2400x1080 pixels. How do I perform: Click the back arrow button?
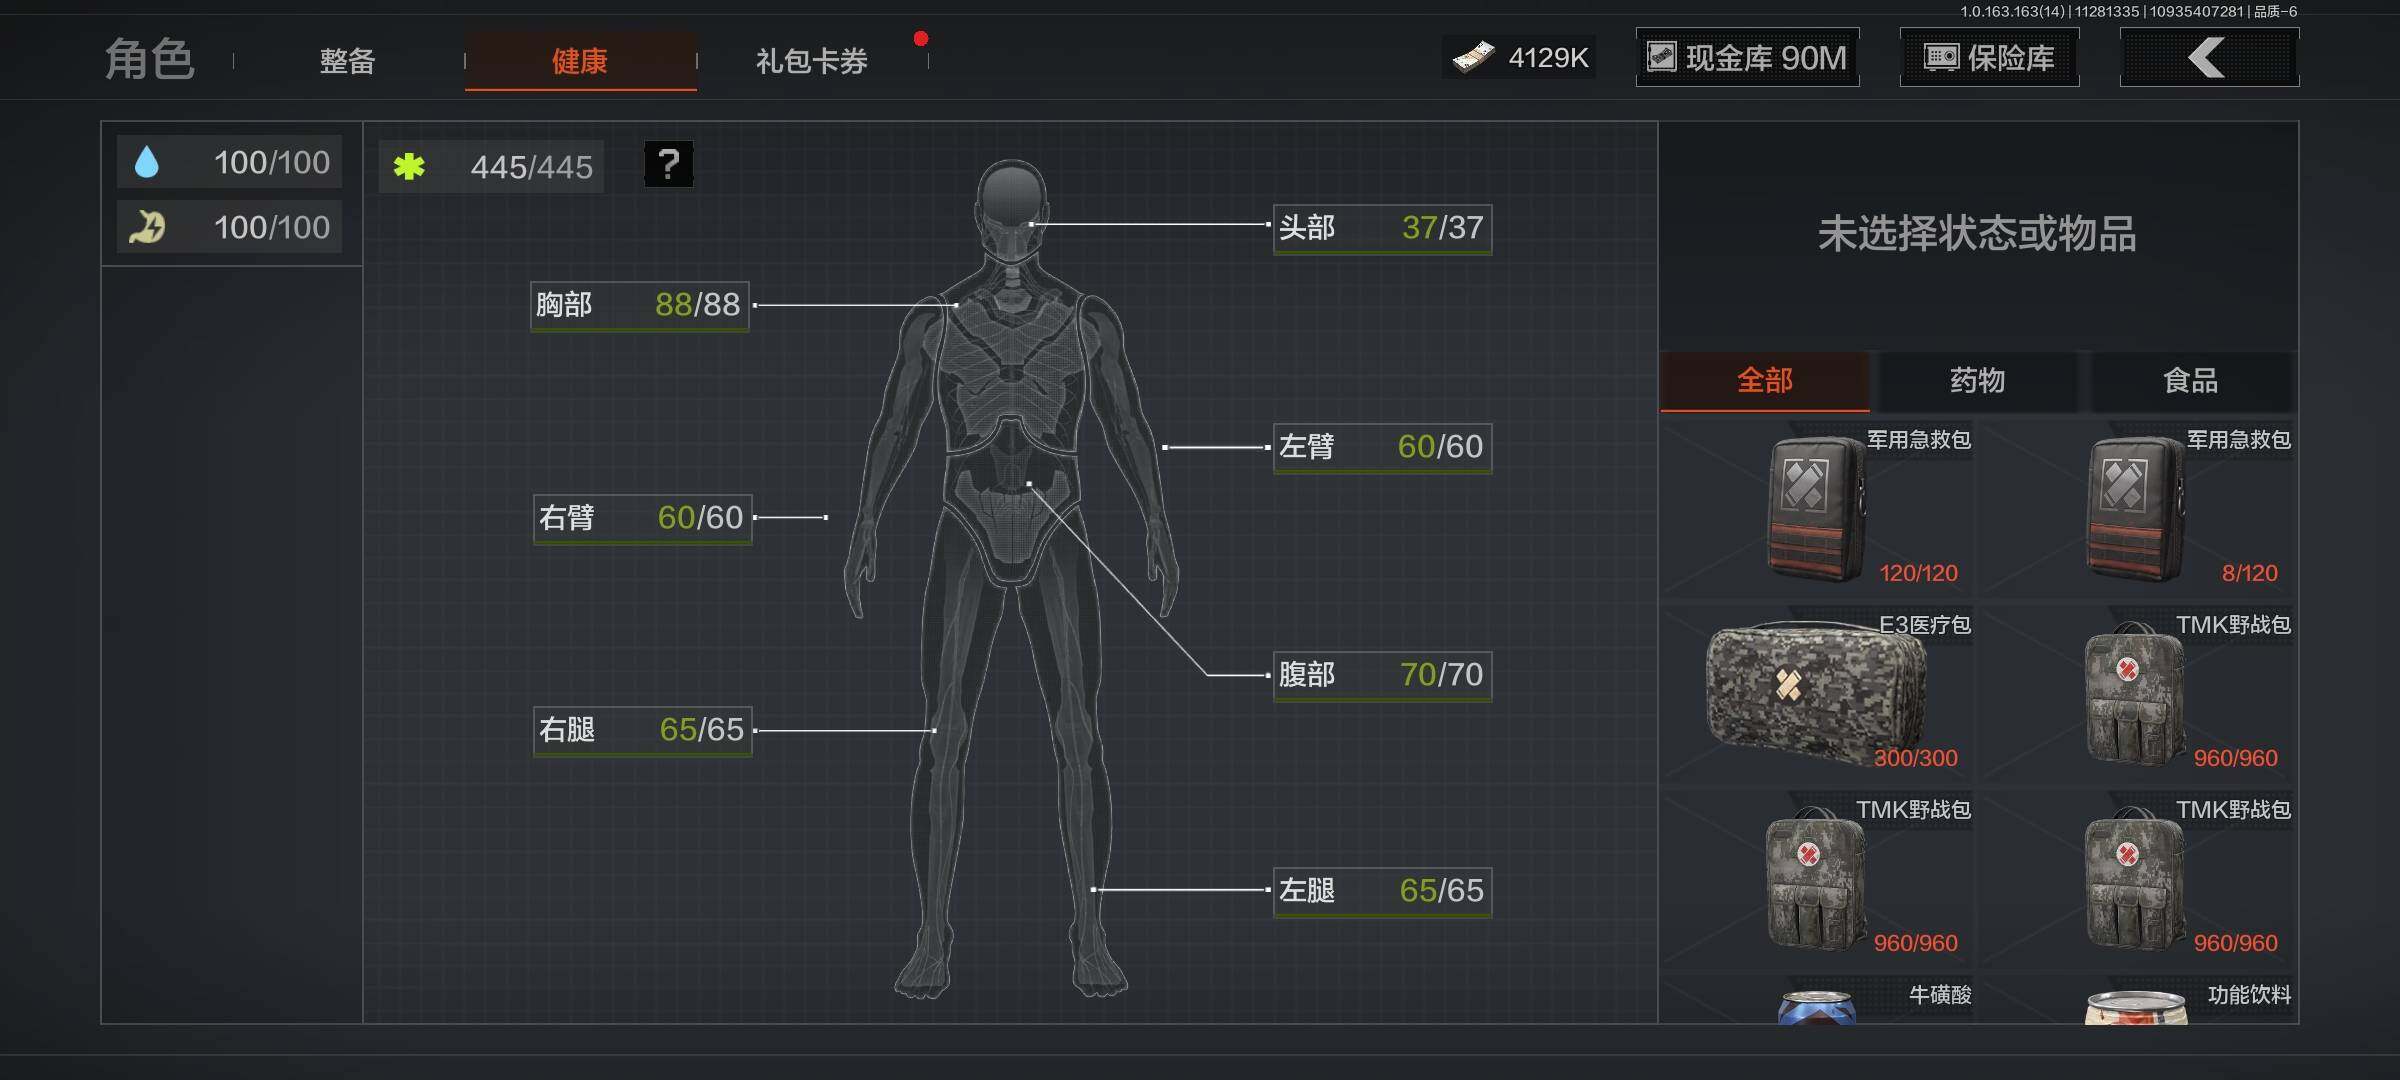pos(2208,58)
